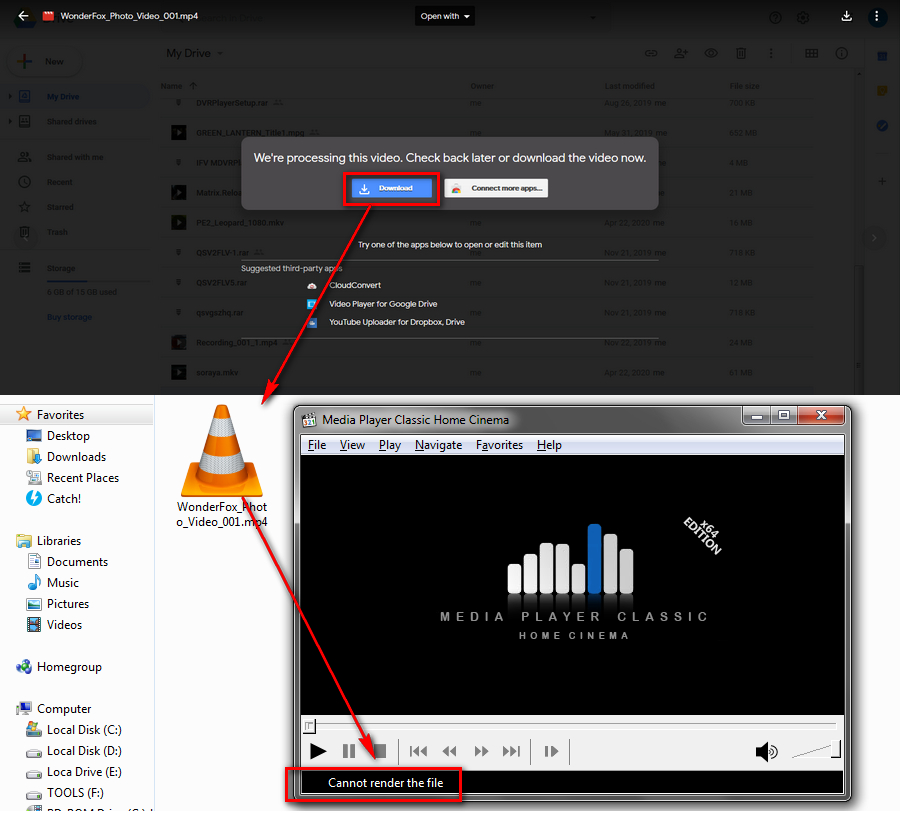Click the preview eye icon in Drive toolbar

click(x=711, y=53)
